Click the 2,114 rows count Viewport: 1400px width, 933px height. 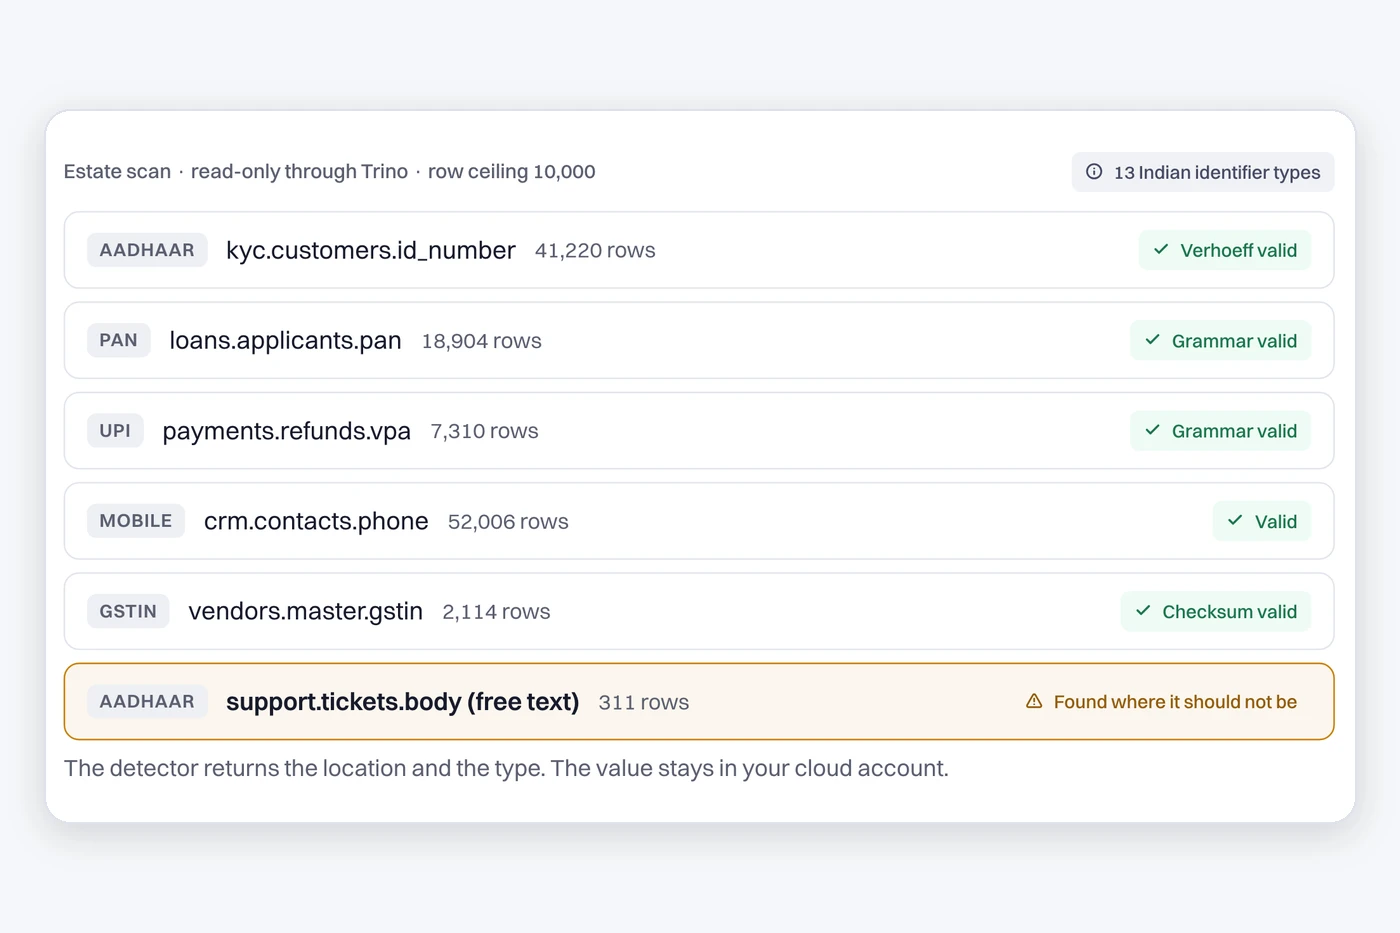click(x=496, y=611)
